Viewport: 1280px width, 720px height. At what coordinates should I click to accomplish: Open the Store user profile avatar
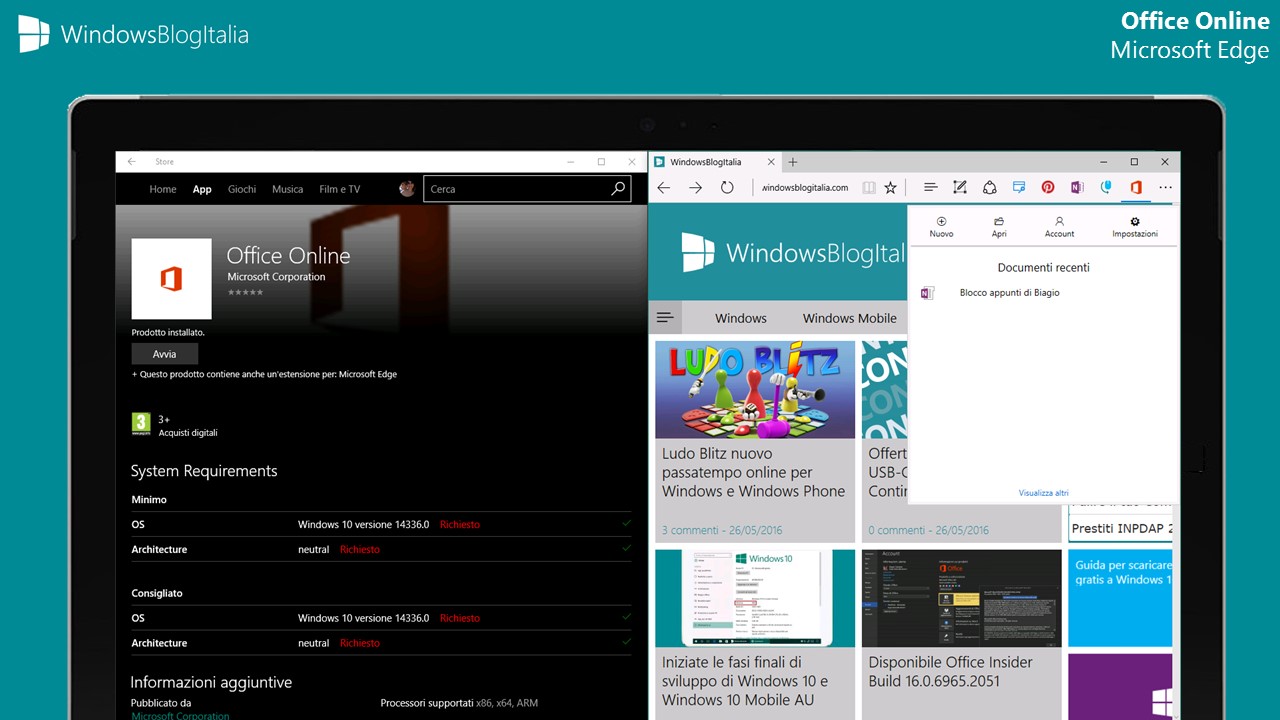click(x=407, y=188)
